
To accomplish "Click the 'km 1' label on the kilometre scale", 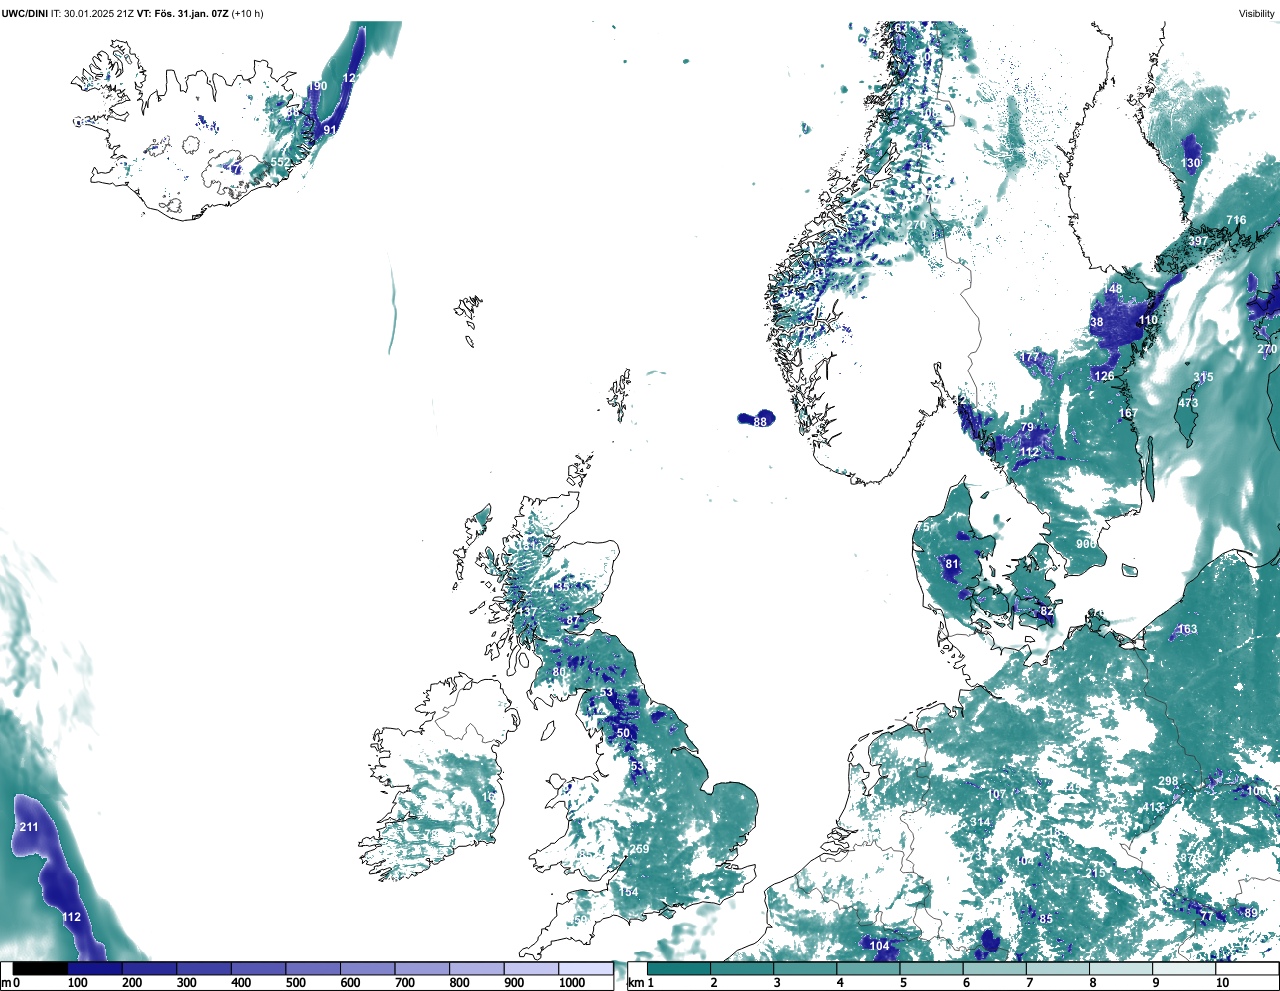I will click(641, 983).
